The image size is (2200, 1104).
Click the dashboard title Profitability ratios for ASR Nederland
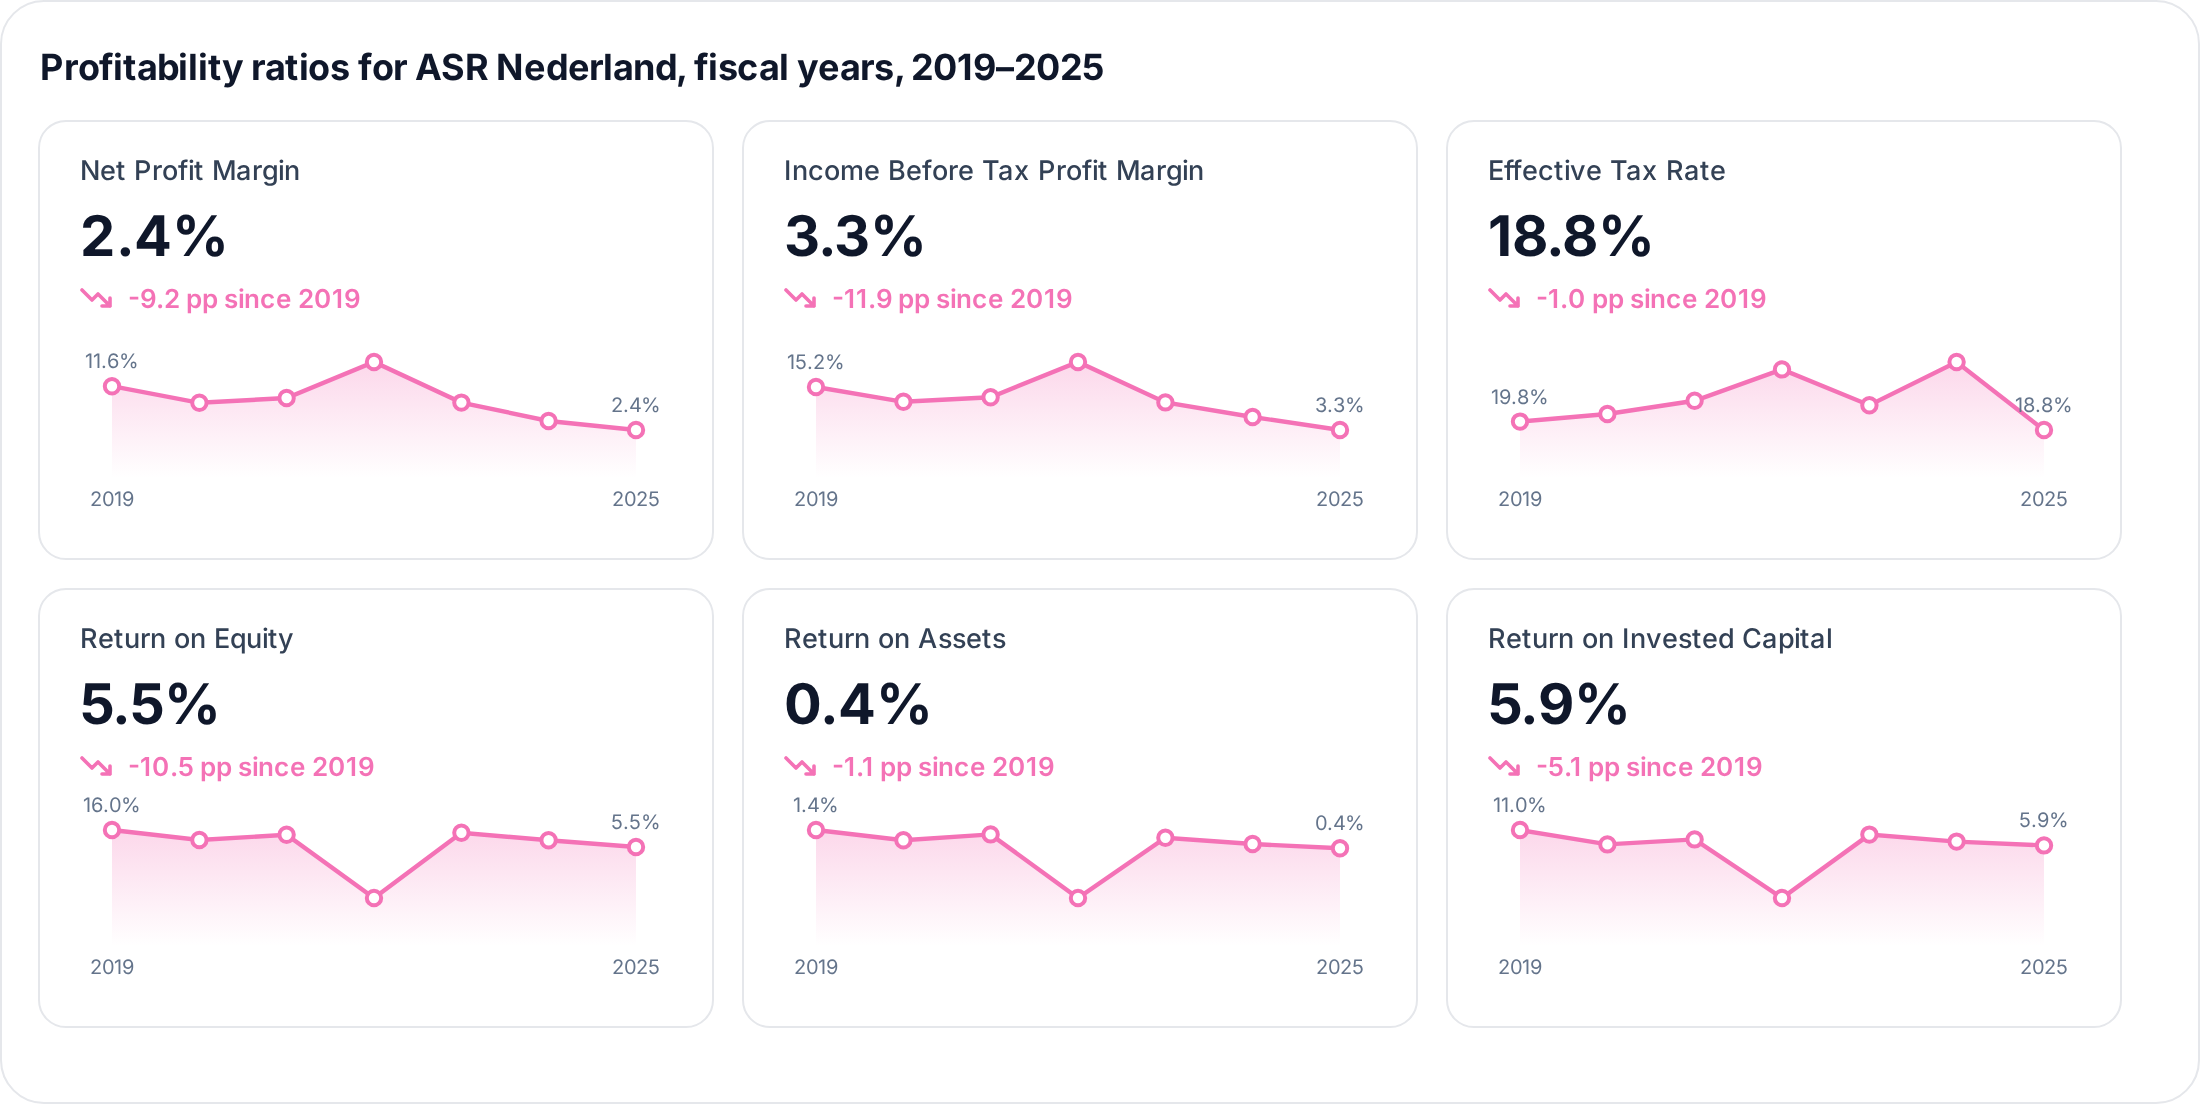click(x=571, y=68)
